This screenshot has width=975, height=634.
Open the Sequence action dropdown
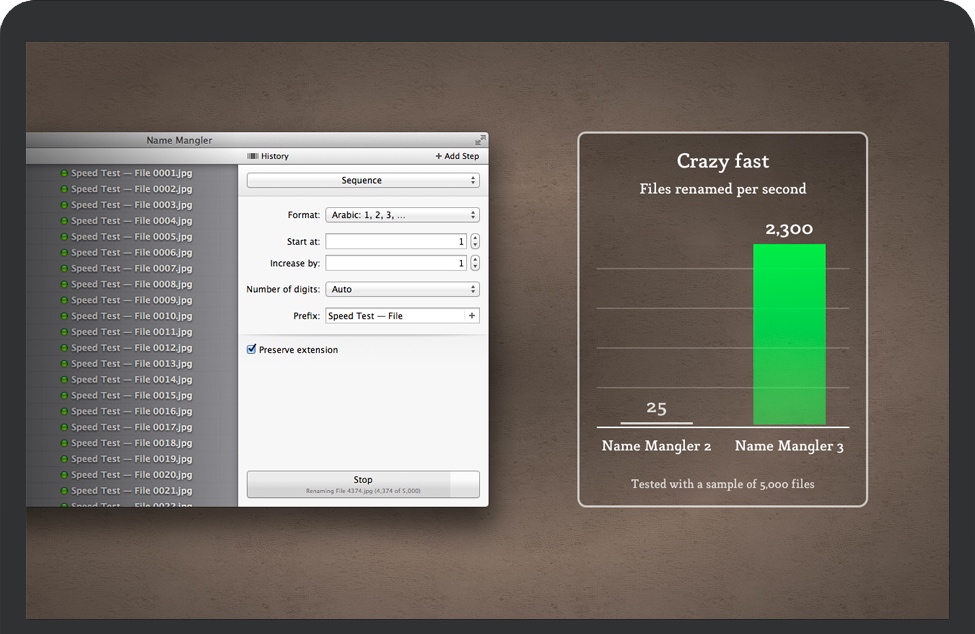point(362,180)
